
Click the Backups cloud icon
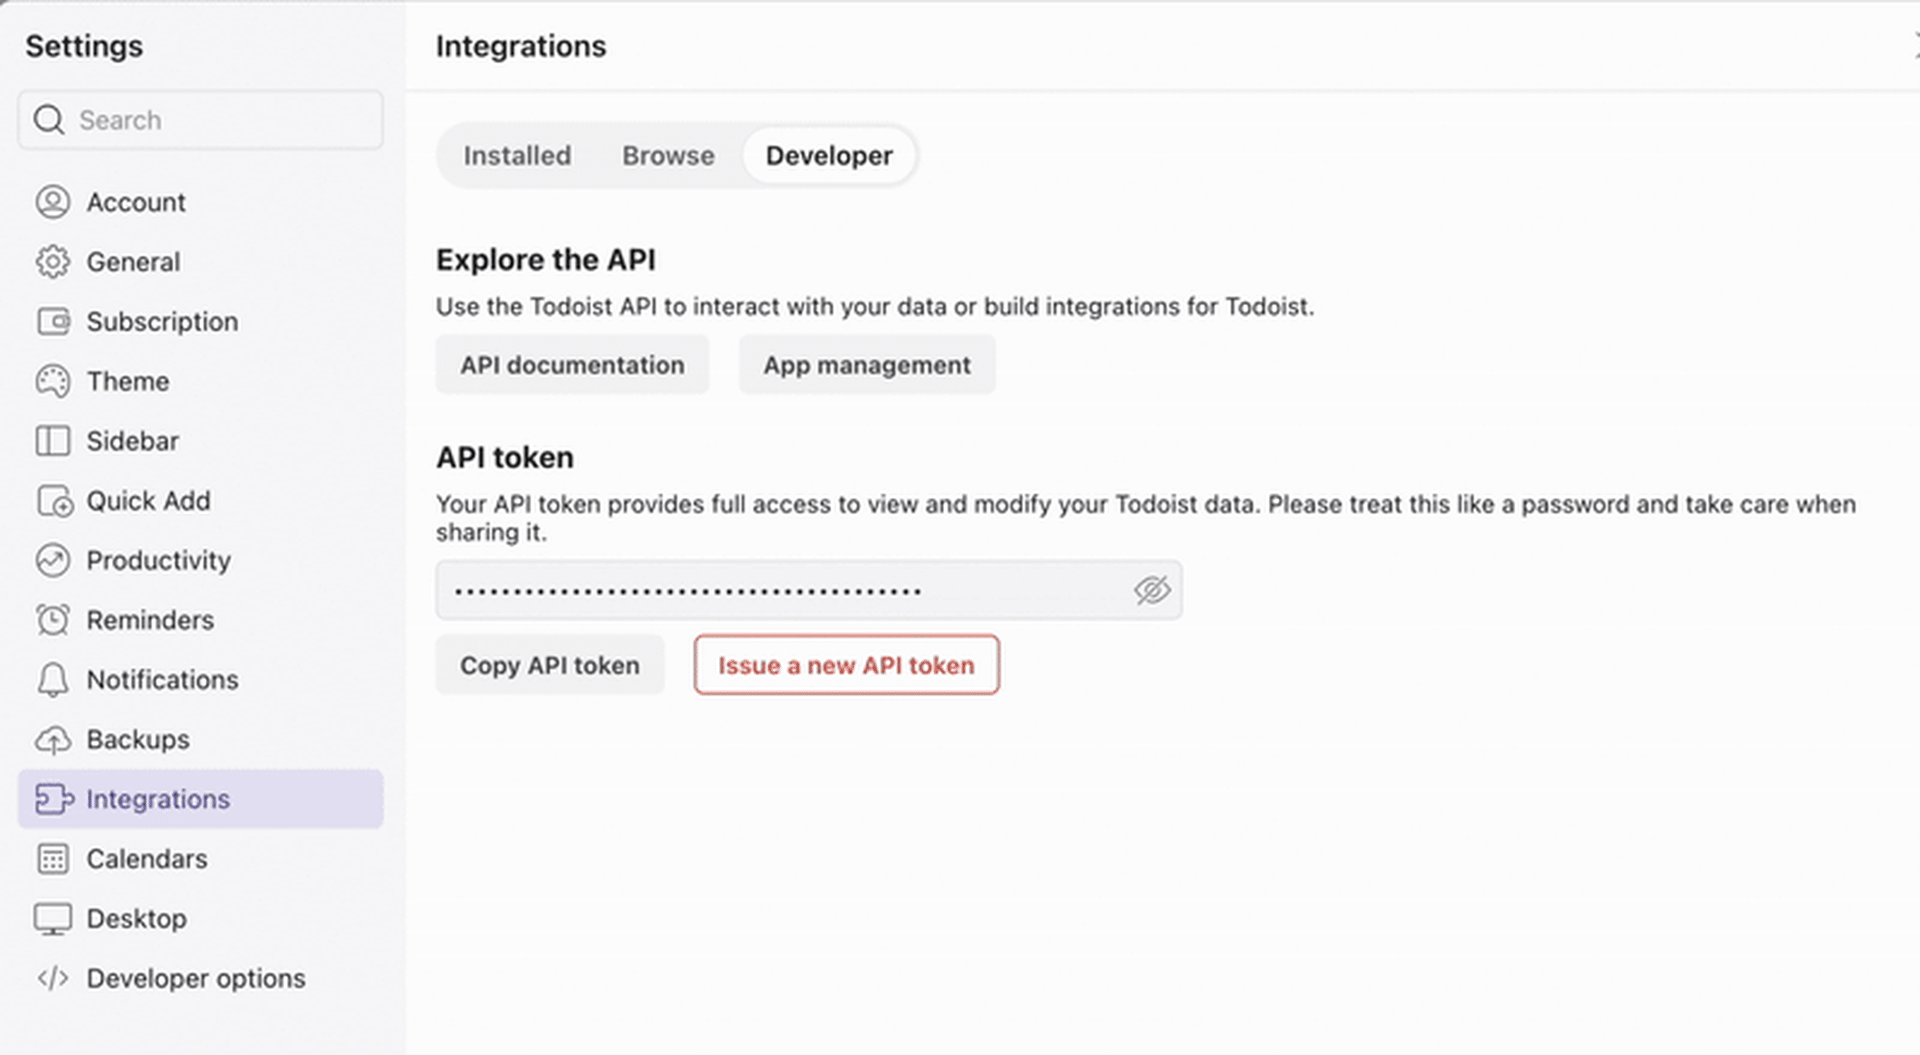coord(54,739)
